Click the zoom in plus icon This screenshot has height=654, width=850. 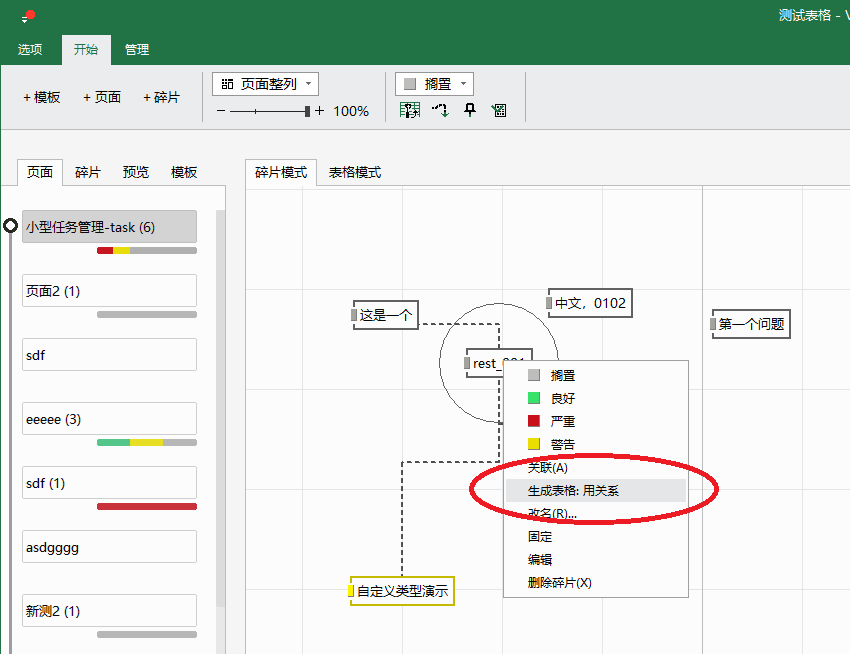point(320,112)
